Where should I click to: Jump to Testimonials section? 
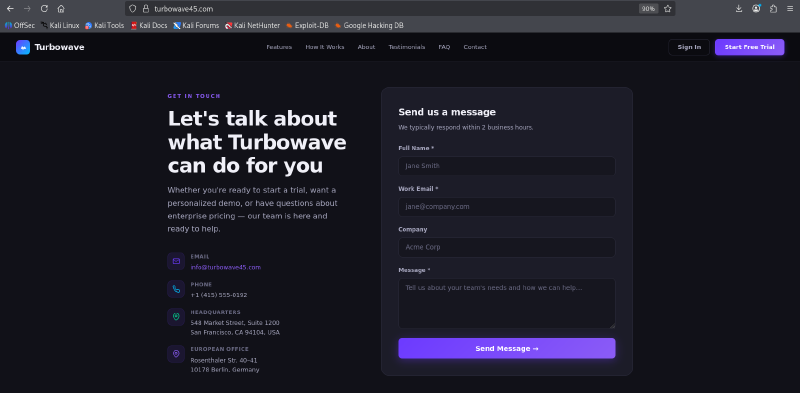(x=407, y=47)
